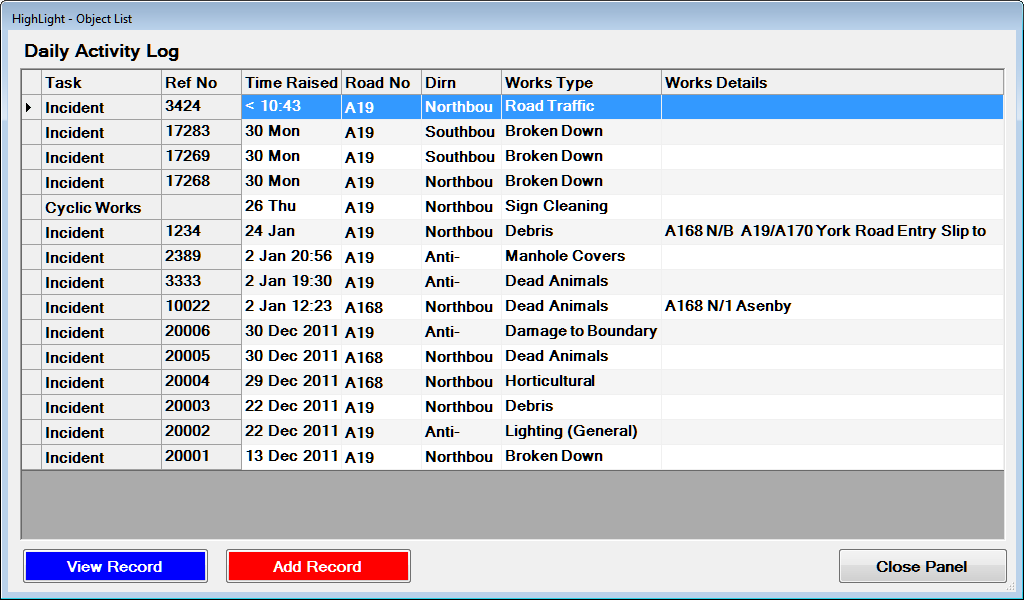Screen dimensions: 1024x600
Task: Close the panel with Close Panel
Action: click(922, 566)
